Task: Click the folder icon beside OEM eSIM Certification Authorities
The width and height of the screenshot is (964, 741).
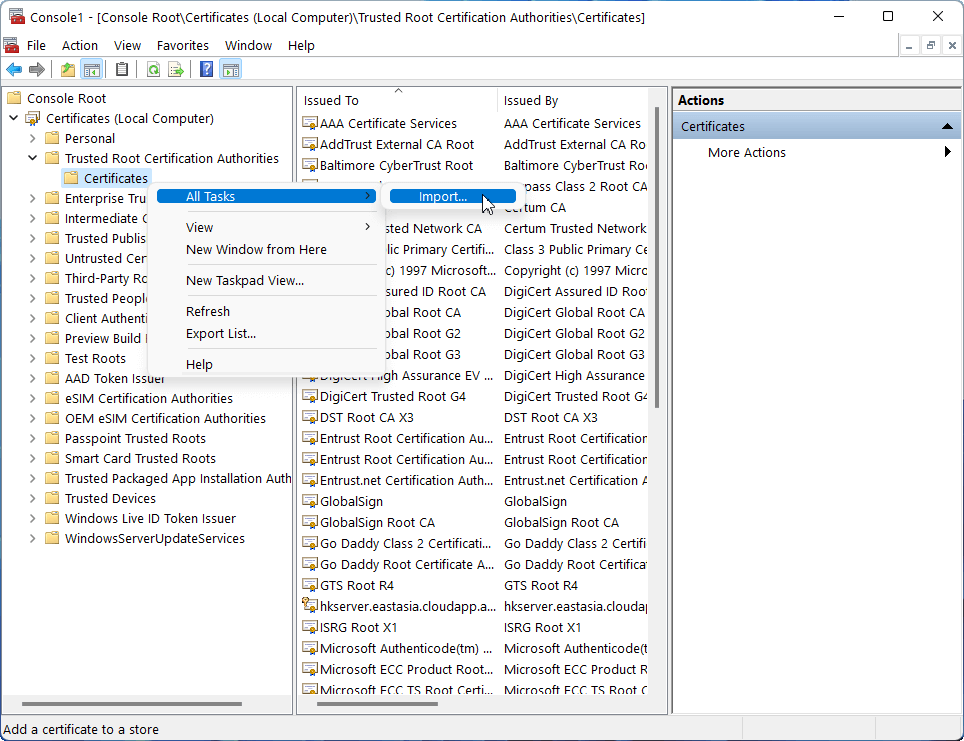Action: (53, 419)
